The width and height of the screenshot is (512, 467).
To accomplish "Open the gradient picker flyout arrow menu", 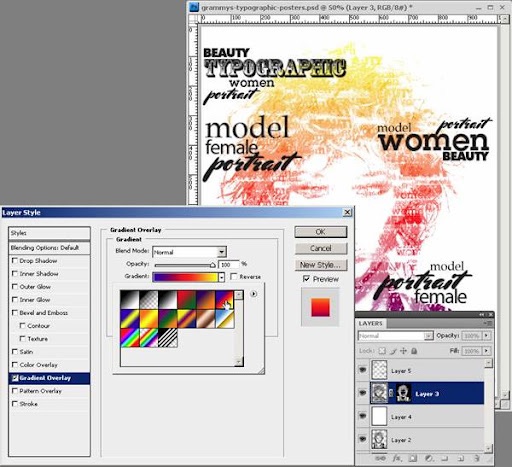I will click(x=254, y=294).
